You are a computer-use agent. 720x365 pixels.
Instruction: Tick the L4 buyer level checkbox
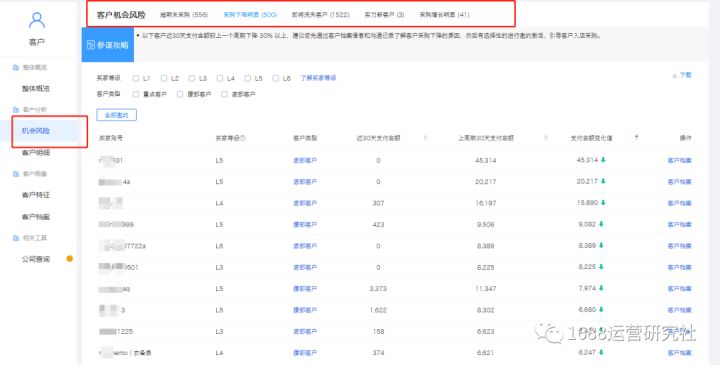tap(220, 79)
